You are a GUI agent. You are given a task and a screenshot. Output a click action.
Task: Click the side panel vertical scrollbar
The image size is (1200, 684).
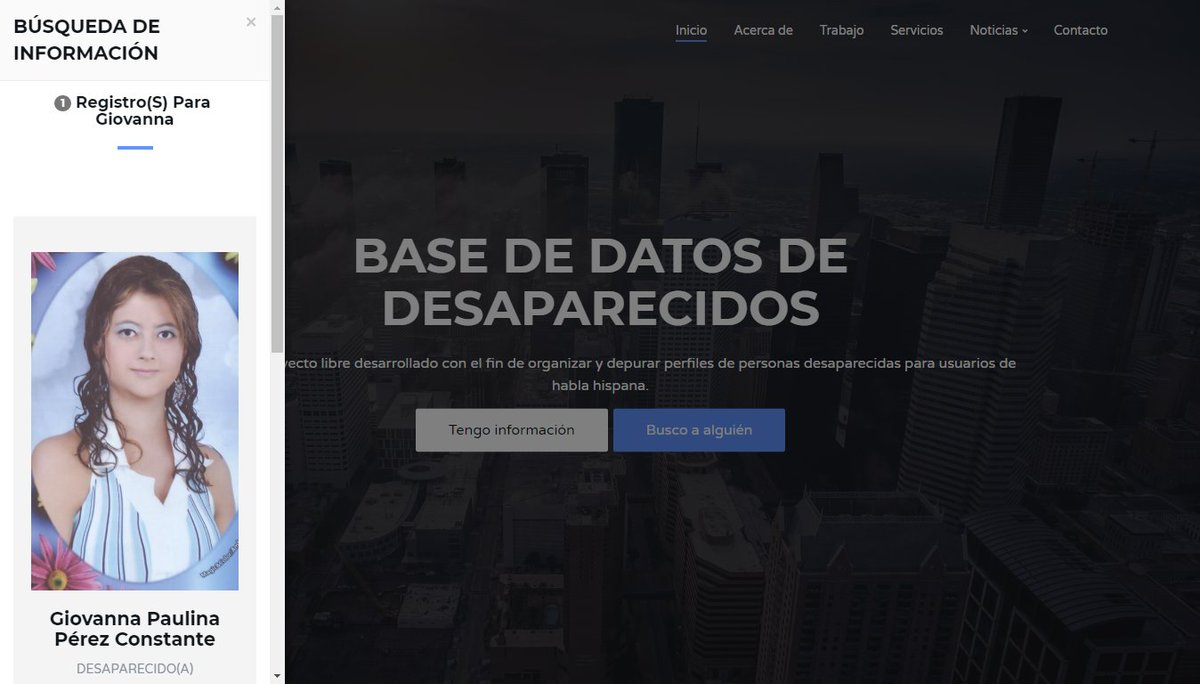277,185
